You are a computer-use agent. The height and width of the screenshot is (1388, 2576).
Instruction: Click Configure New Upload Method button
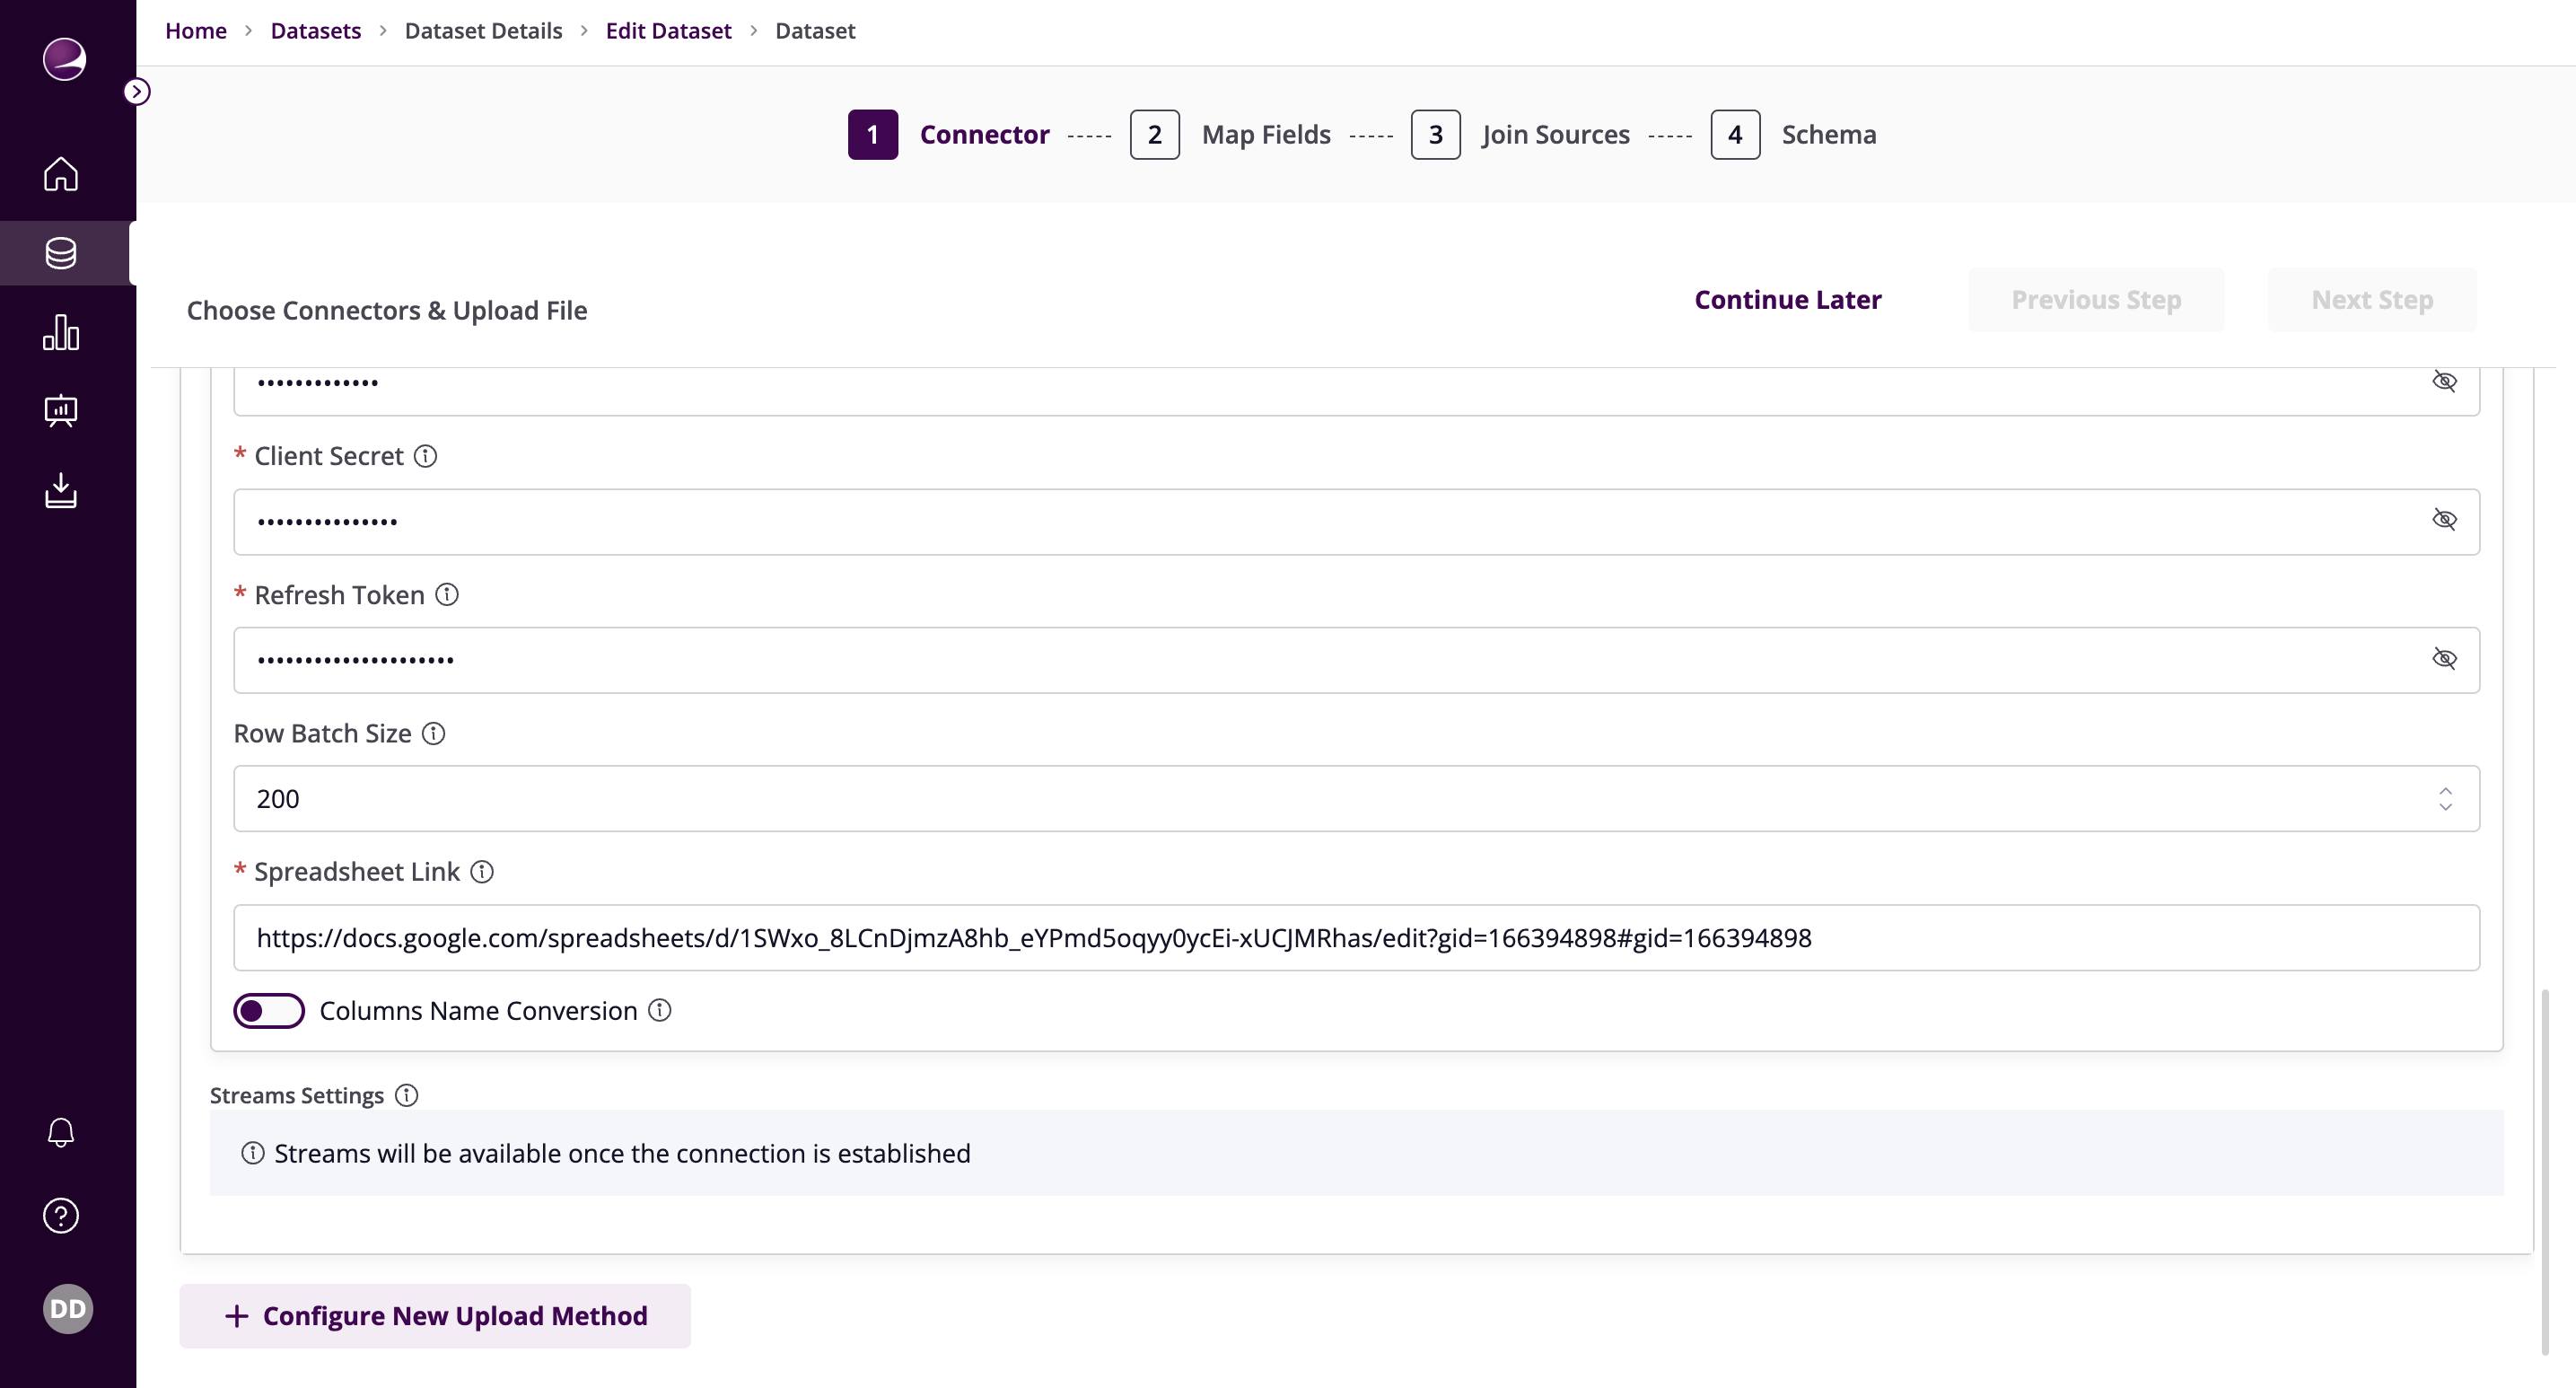(435, 1316)
